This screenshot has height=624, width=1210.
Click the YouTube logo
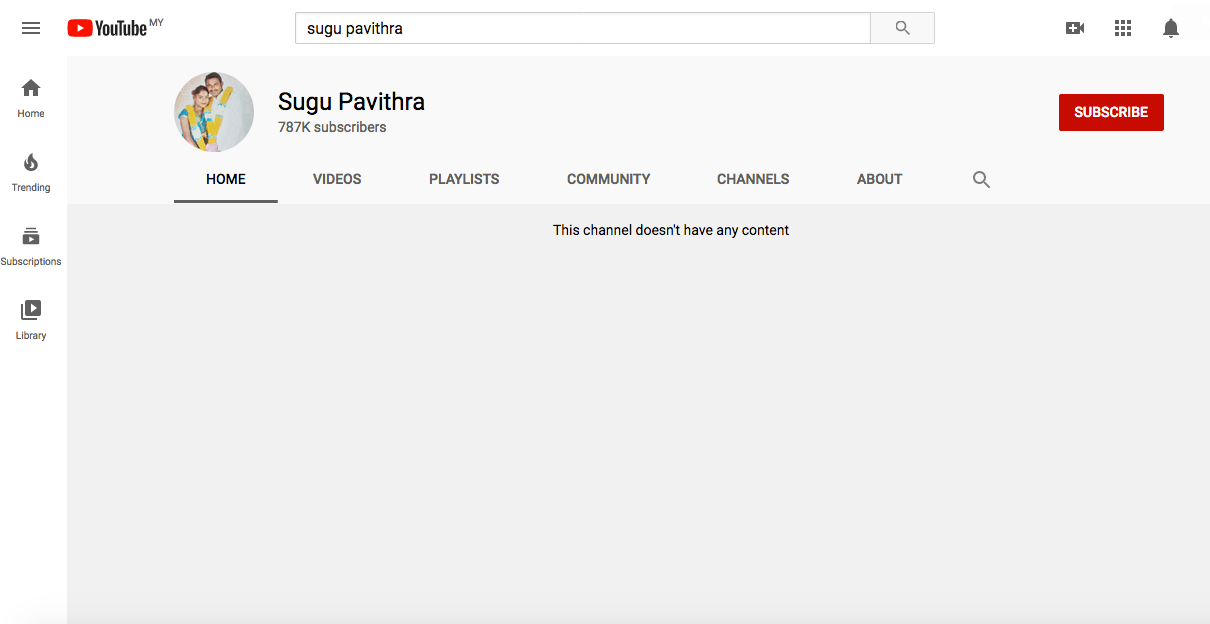pos(108,28)
